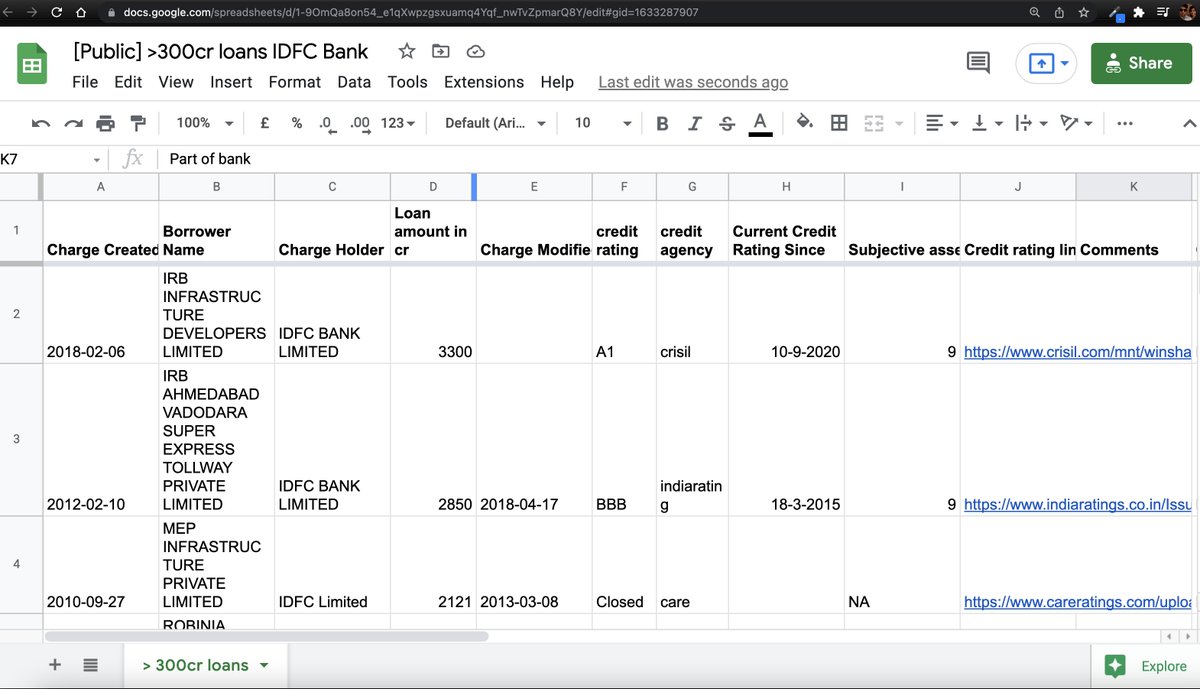The width and height of the screenshot is (1200, 689).
Task: Select row 3 header
Action: pos(16,440)
